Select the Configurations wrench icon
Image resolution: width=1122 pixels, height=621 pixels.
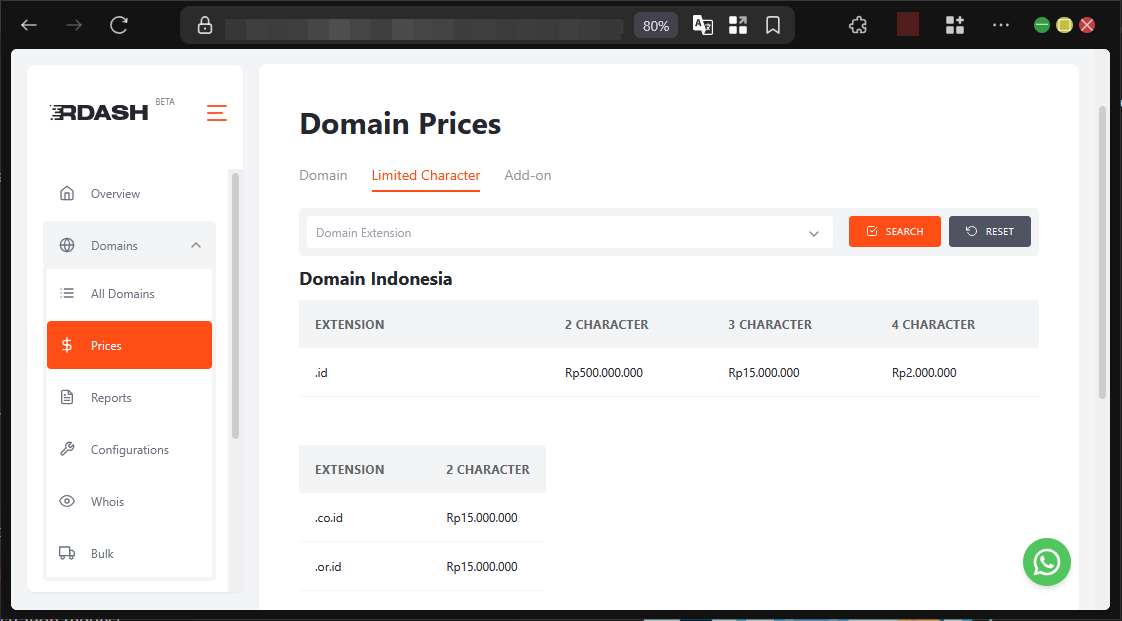66,449
